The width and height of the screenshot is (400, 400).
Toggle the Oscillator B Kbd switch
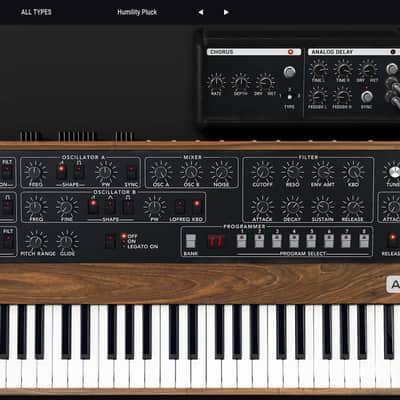pos(197,207)
